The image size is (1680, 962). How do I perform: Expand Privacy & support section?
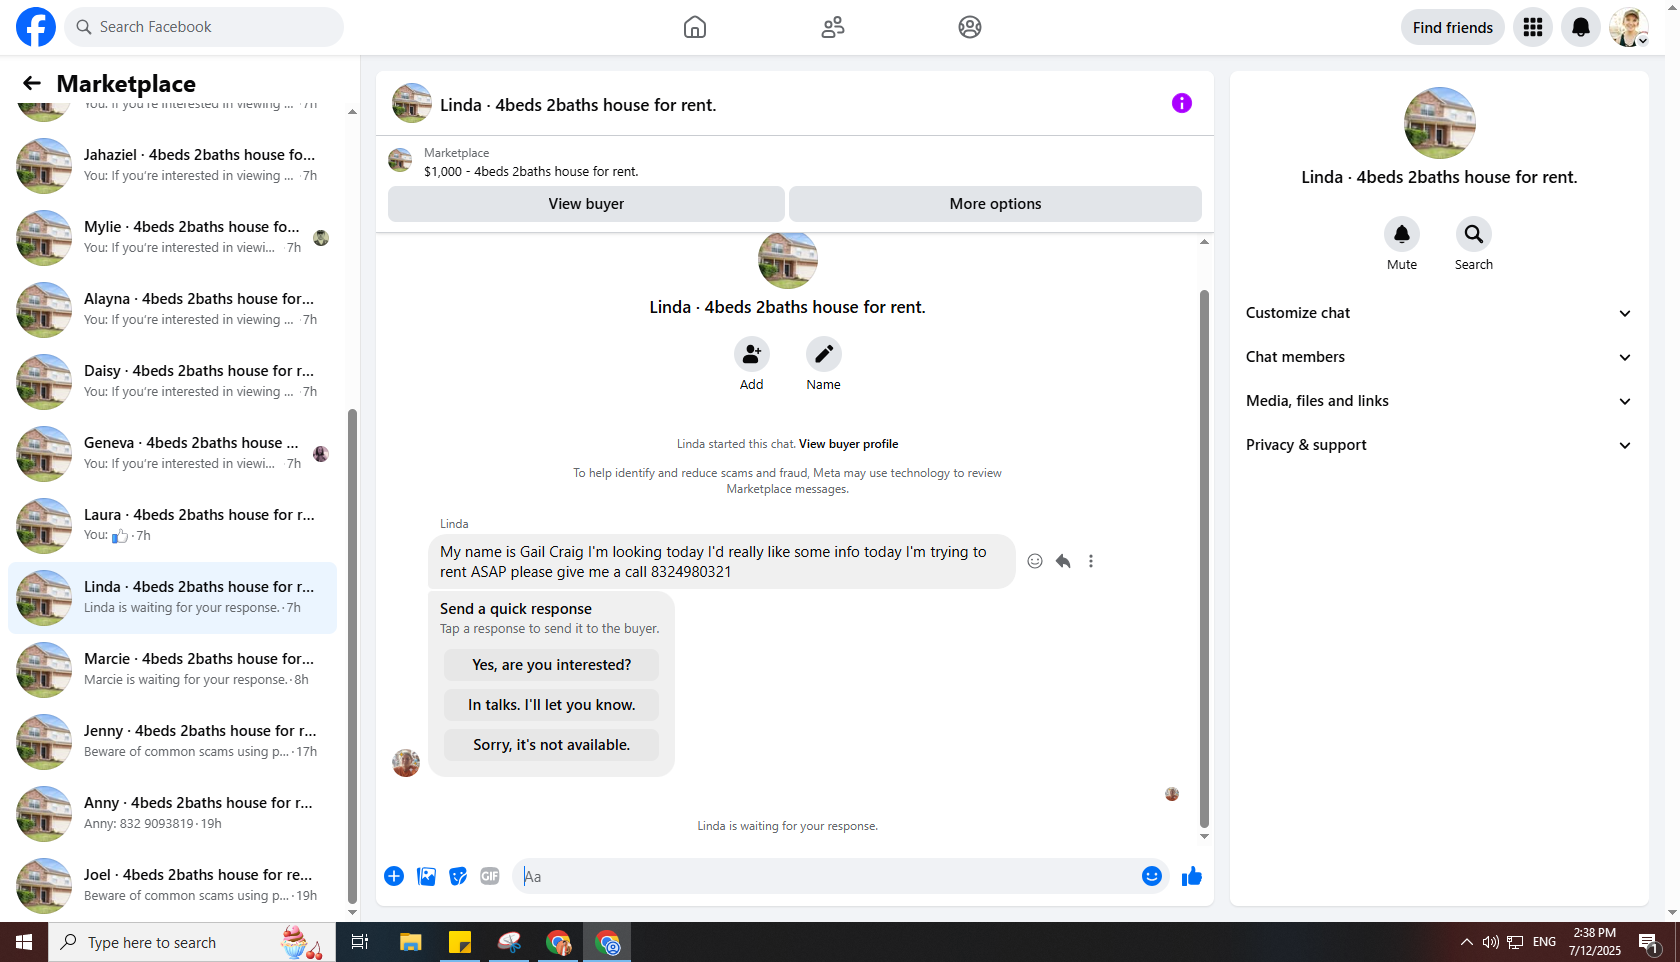[1439, 445]
